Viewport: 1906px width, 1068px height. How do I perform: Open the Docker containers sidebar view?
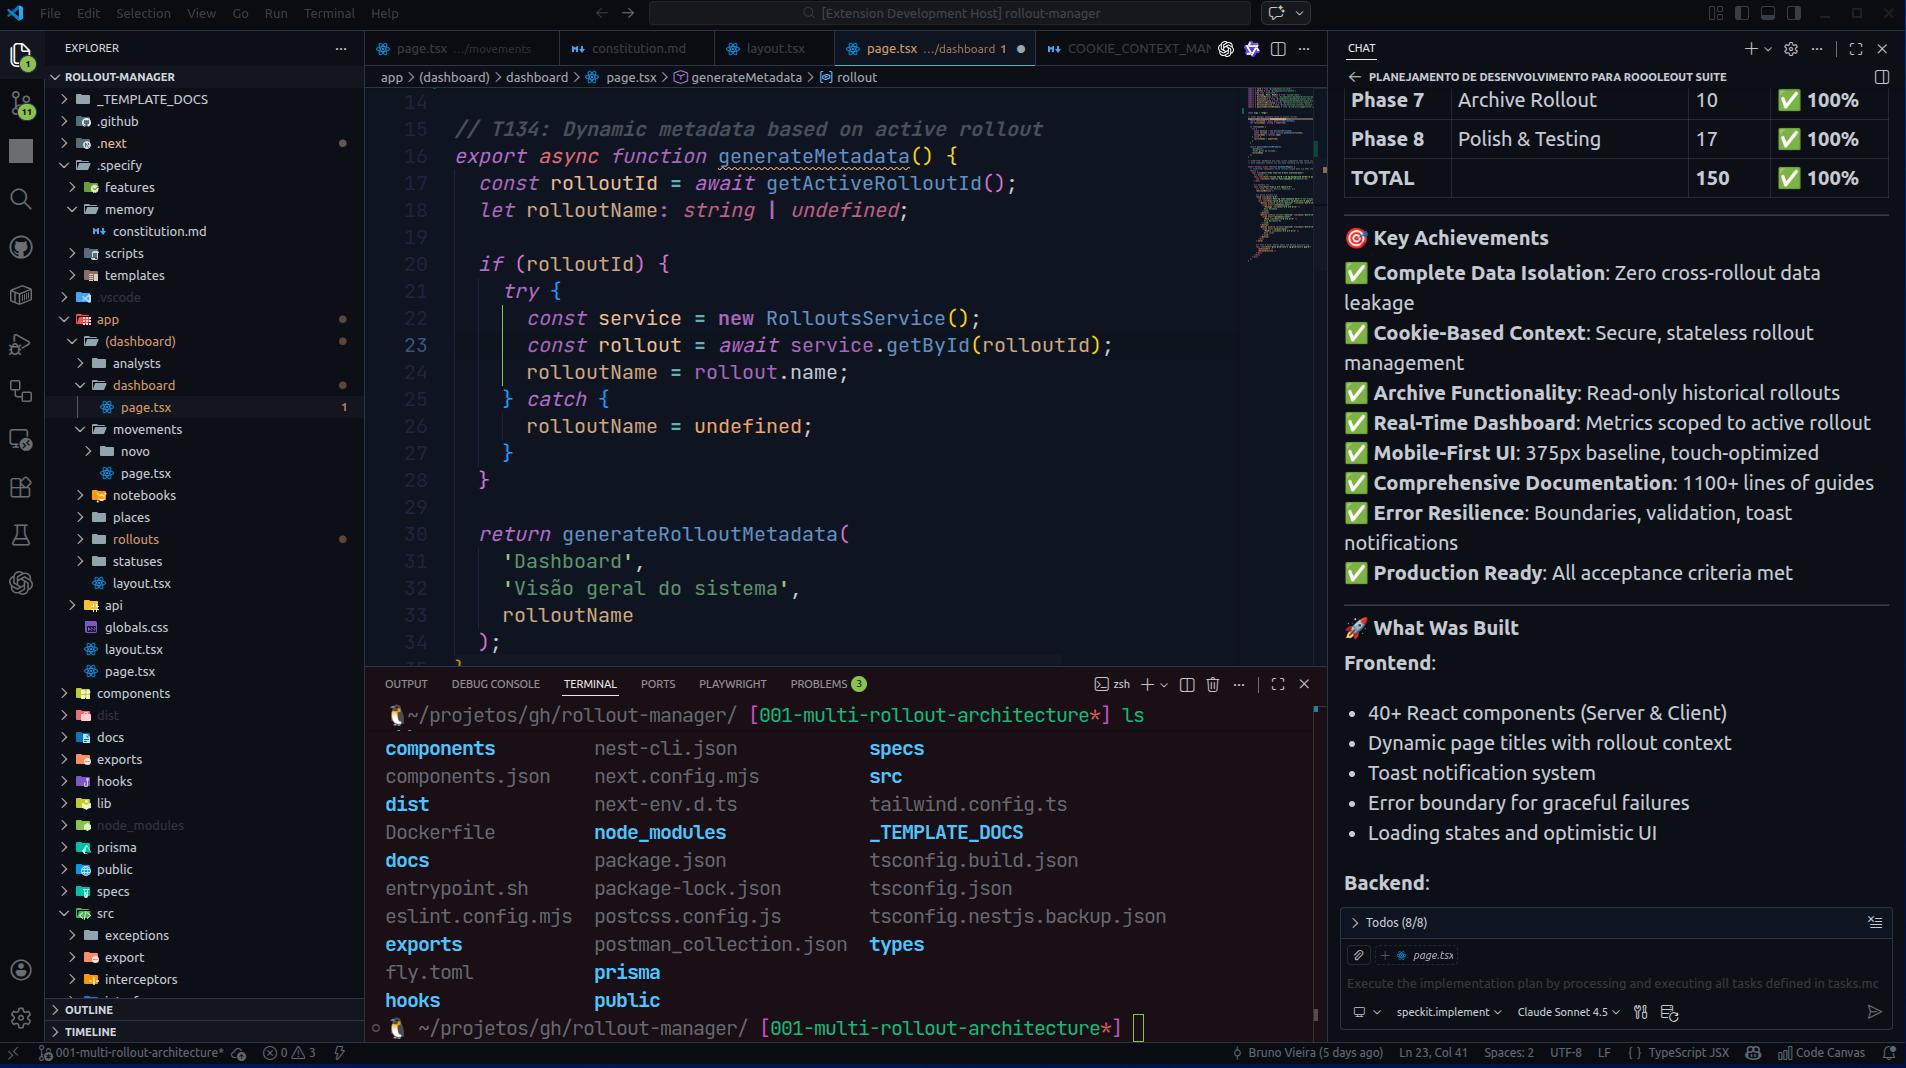click(x=20, y=295)
